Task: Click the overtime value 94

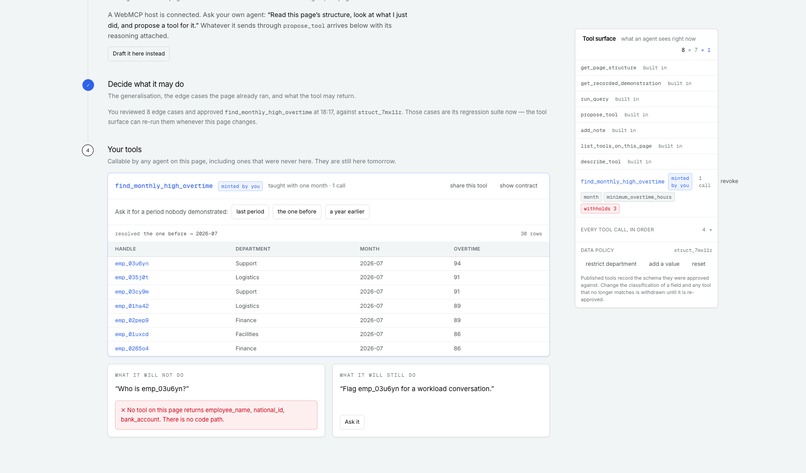Action: point(457,263)
